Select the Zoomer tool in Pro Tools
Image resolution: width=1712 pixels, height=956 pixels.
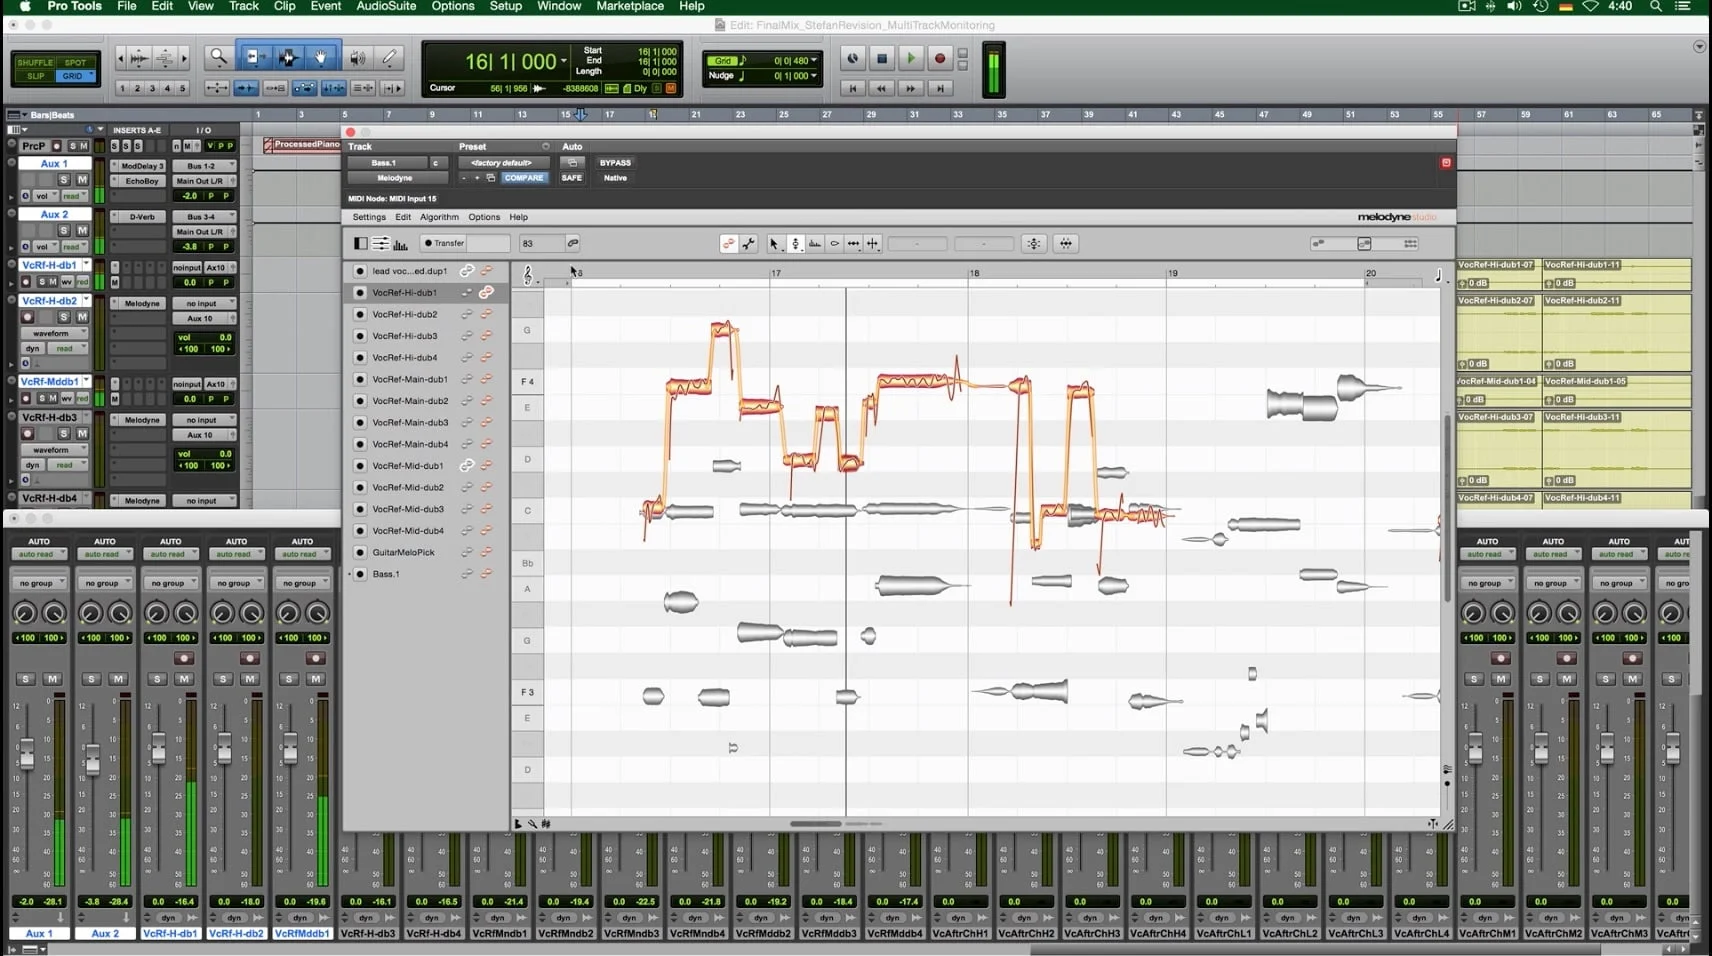[217, 58]
